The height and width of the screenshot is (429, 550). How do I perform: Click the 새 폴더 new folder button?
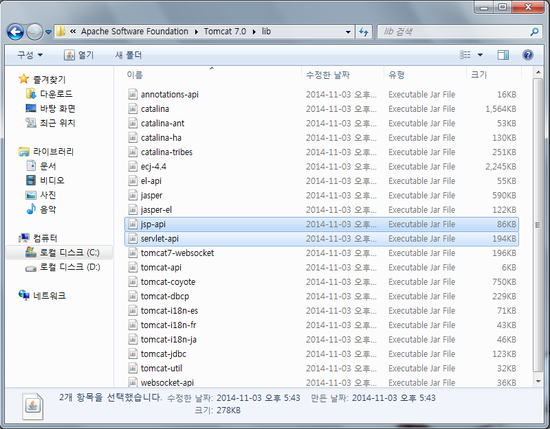click(x=128, y=55)
